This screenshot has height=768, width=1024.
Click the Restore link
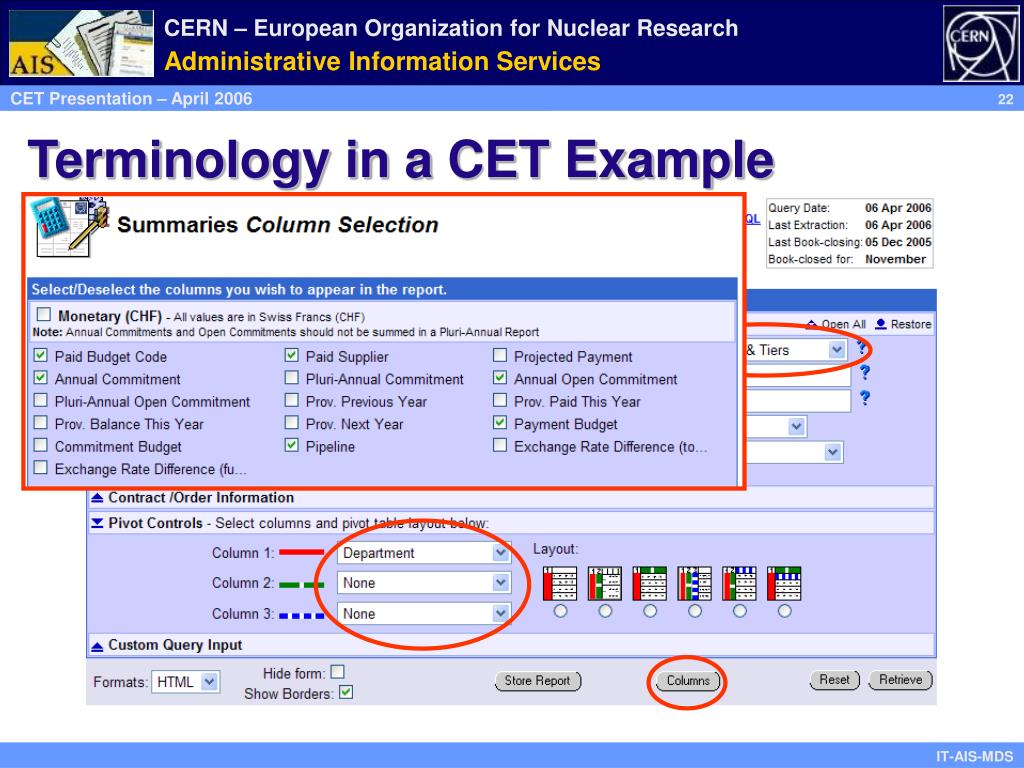910,324
